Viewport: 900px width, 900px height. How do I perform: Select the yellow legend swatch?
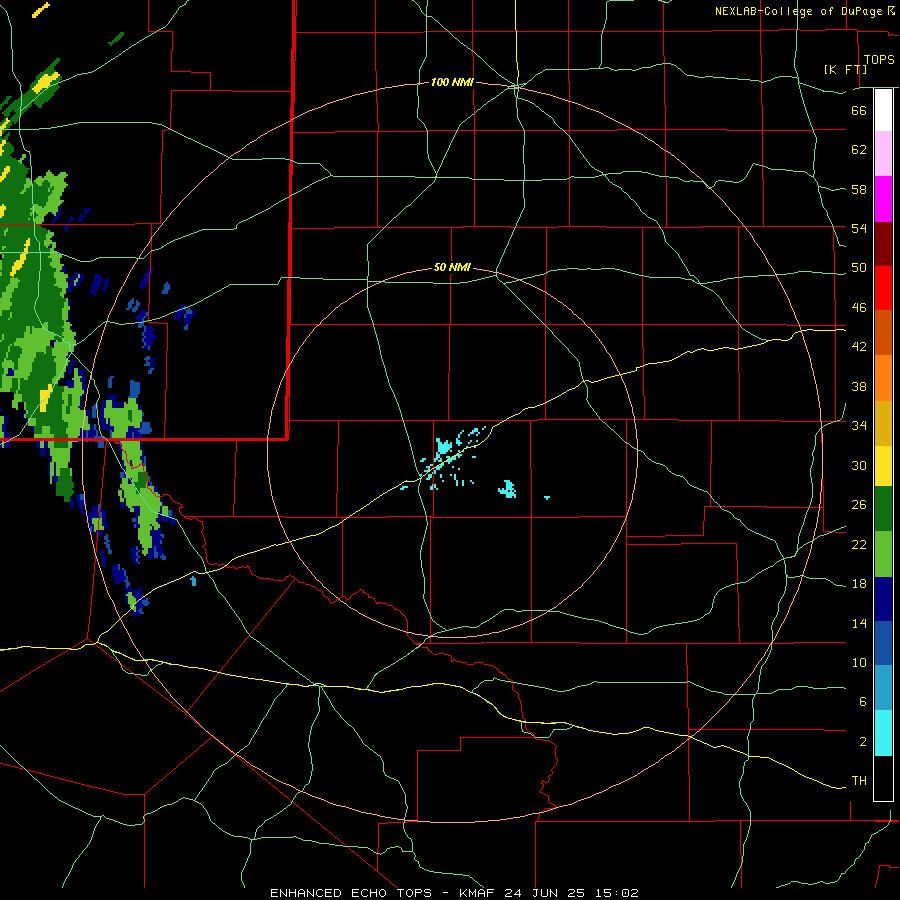(x=883, y=466)
